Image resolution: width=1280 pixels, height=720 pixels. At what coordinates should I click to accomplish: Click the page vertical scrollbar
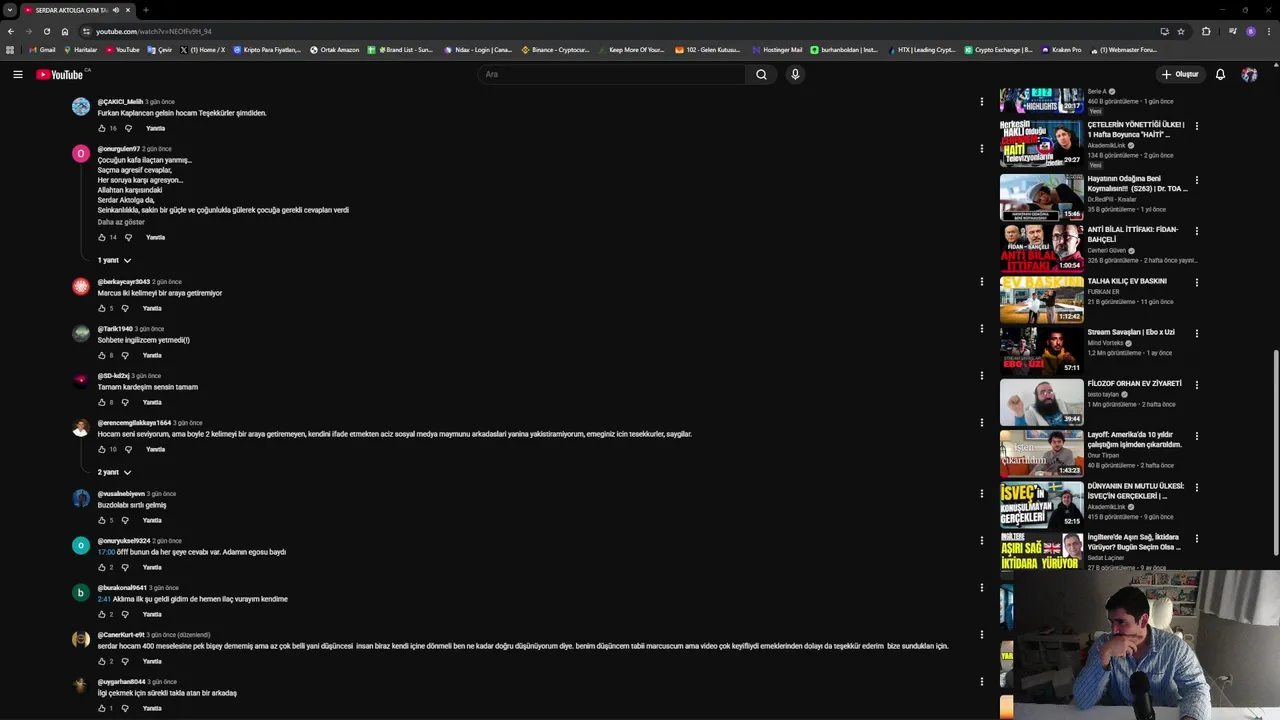click(x=1276, y=450)
